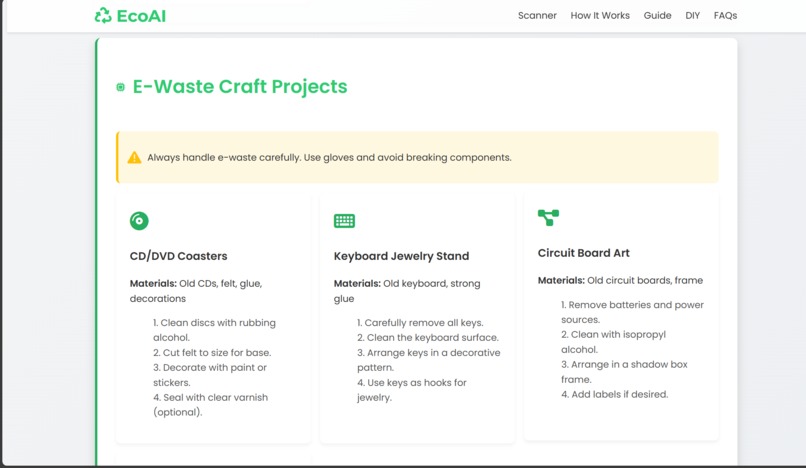
Task: Click the circuit diagram icon
Action: (x=548, y=218)
